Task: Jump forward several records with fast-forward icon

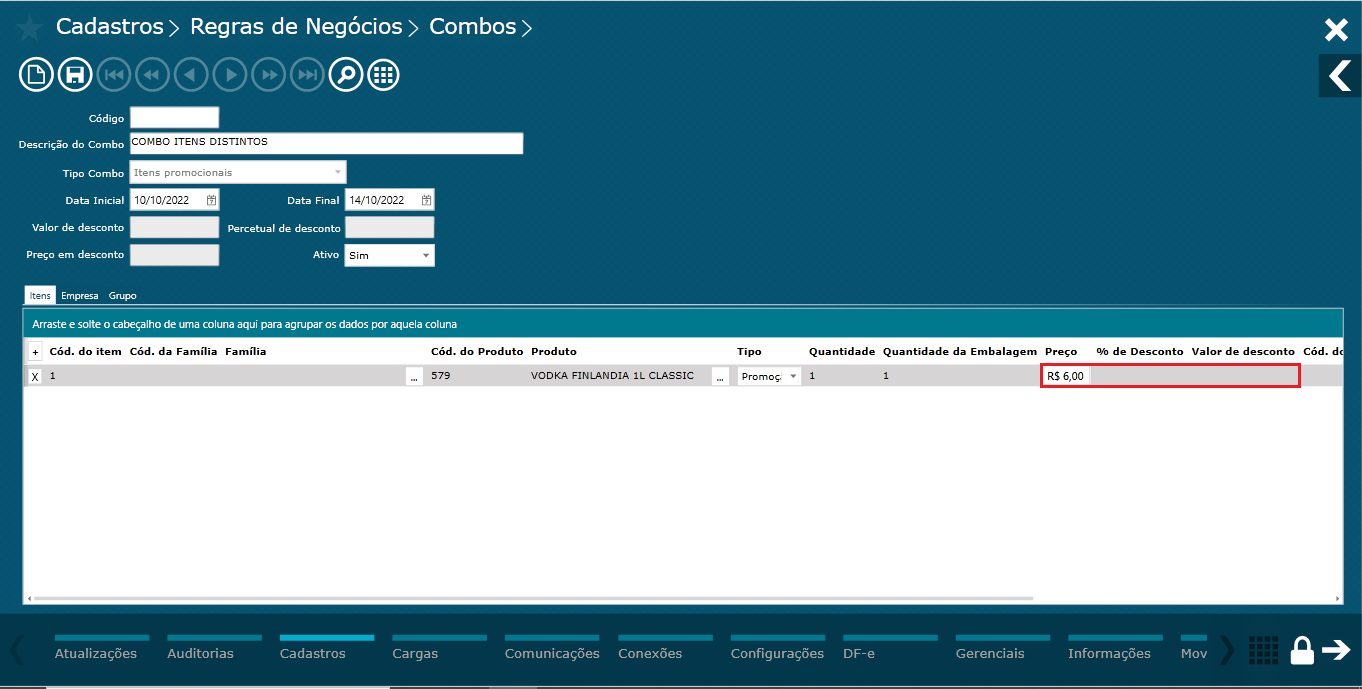Action: pyautogui.click(x=269, y=75)
